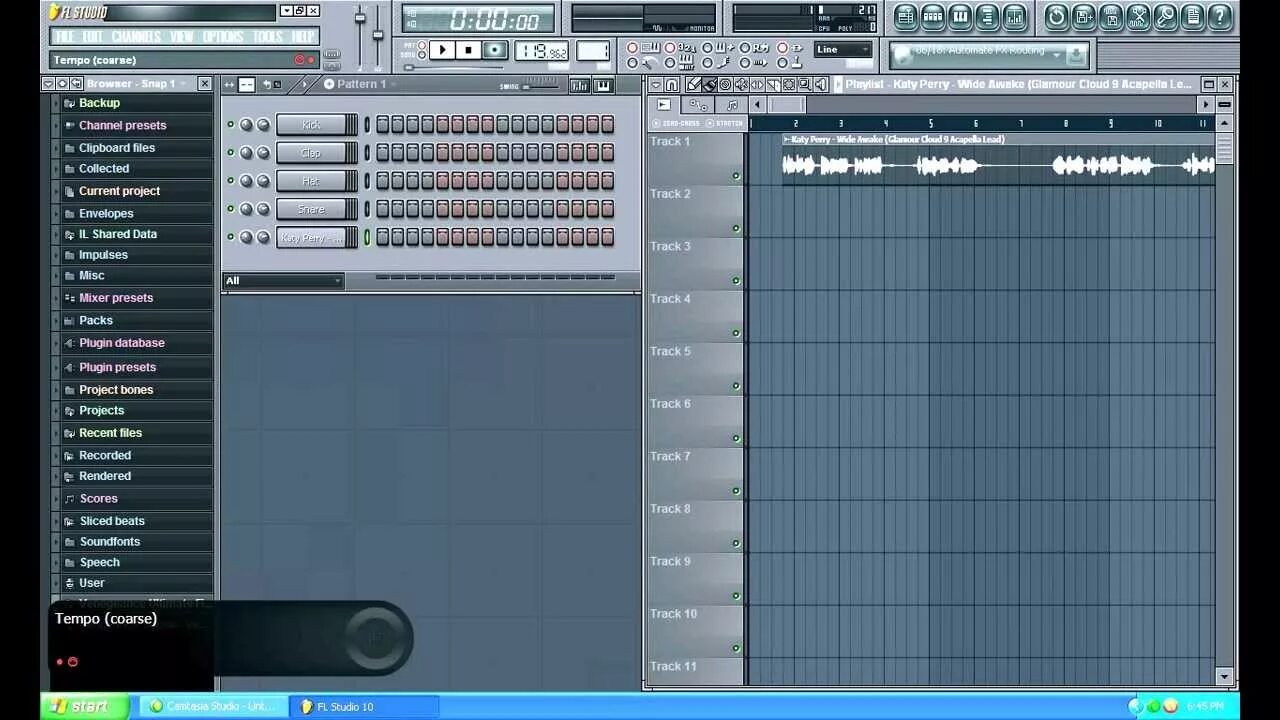Select the Slice tool in Playlist
The width and height of the screenshot is (1280, 720).
[x=773, y=85]
